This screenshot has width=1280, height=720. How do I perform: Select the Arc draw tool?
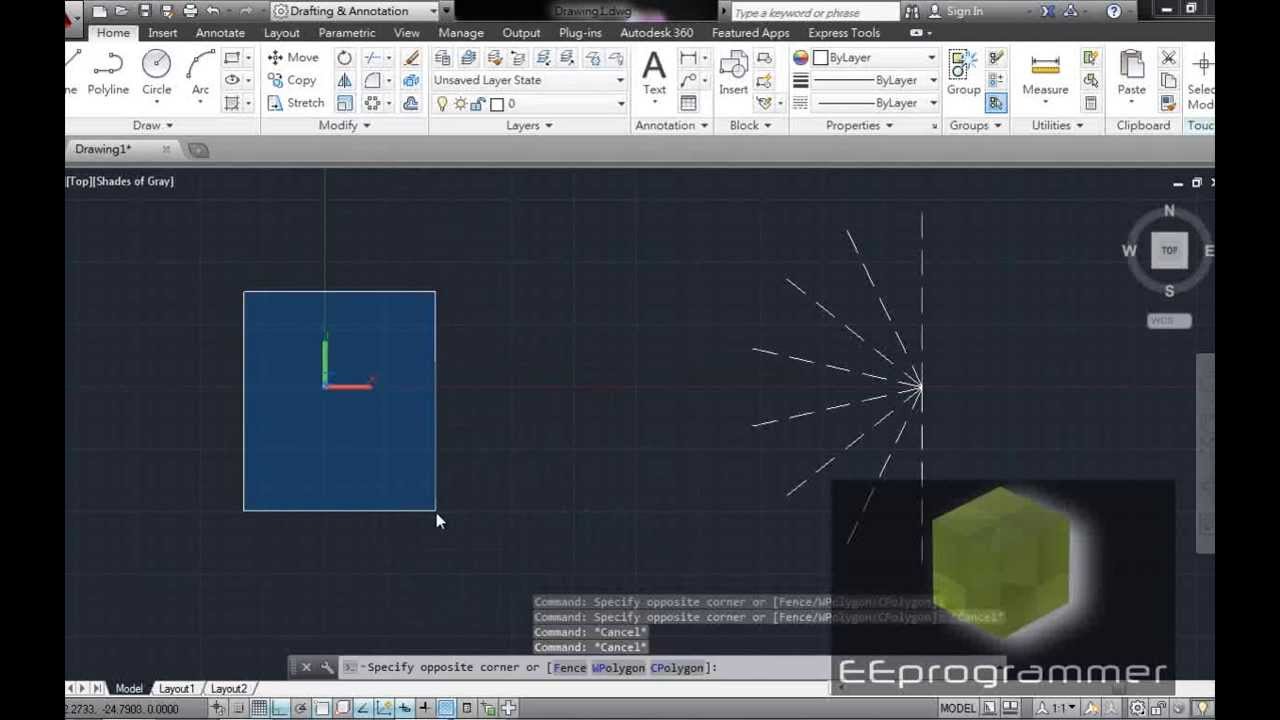(x=200, y=74)
